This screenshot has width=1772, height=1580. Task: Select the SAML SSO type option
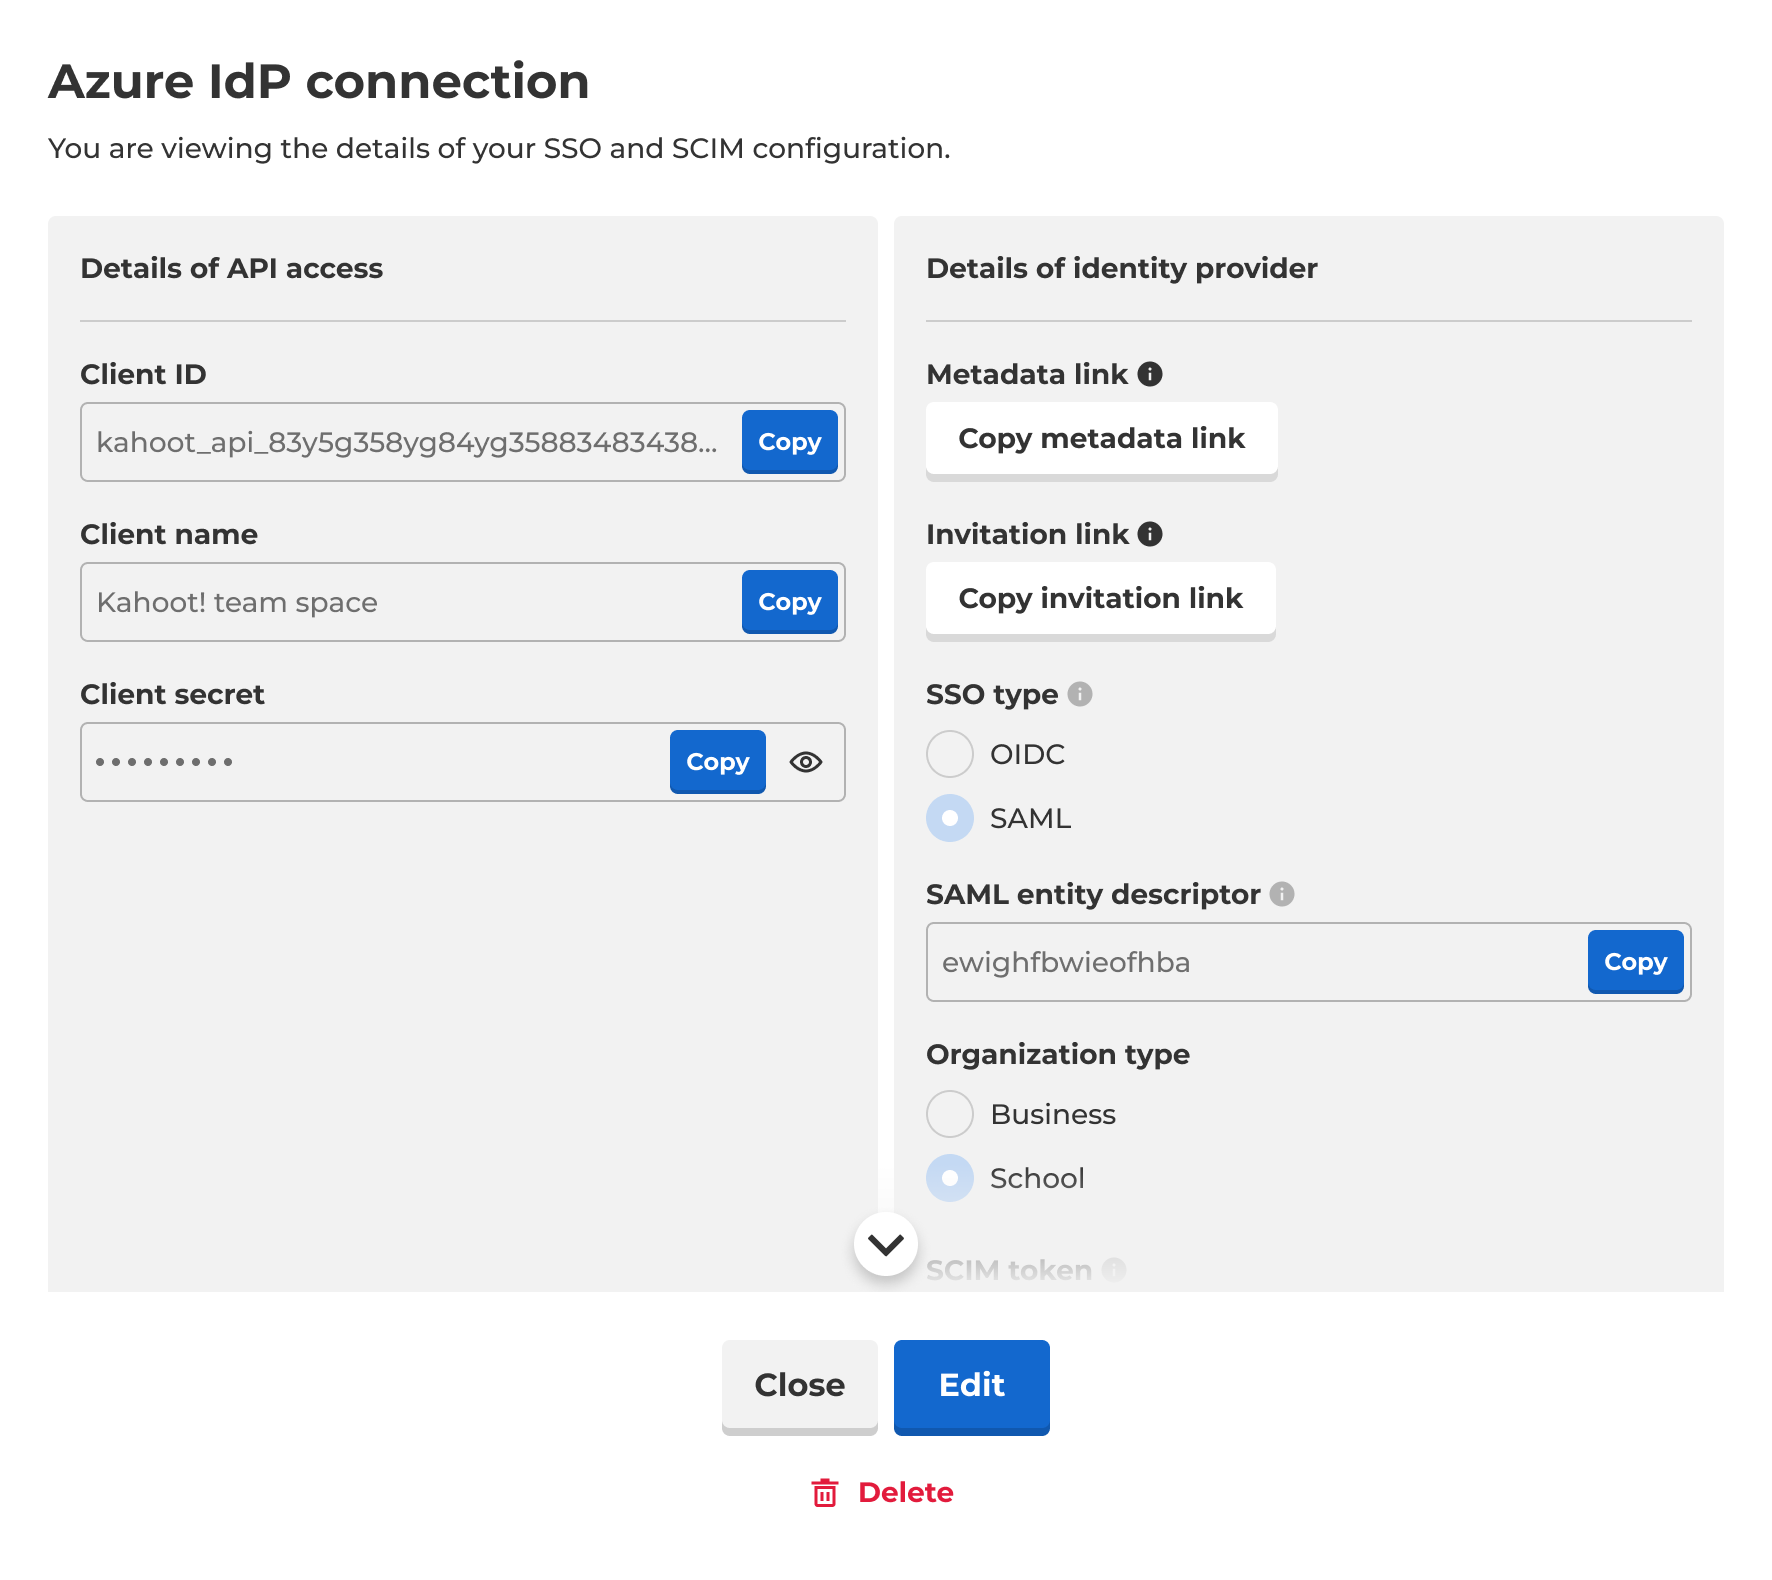[949, 818]
